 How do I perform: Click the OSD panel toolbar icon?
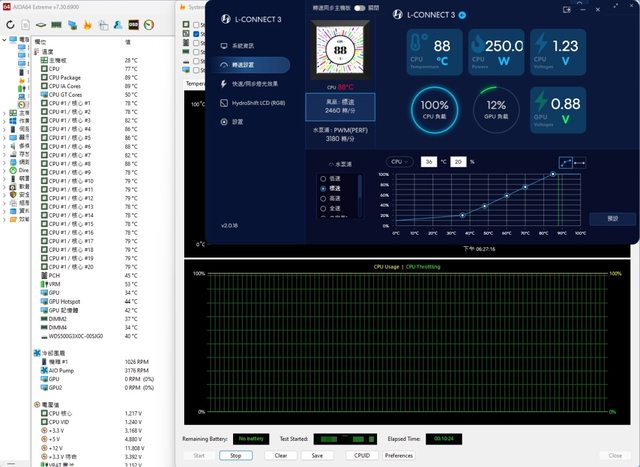point(133,23)
